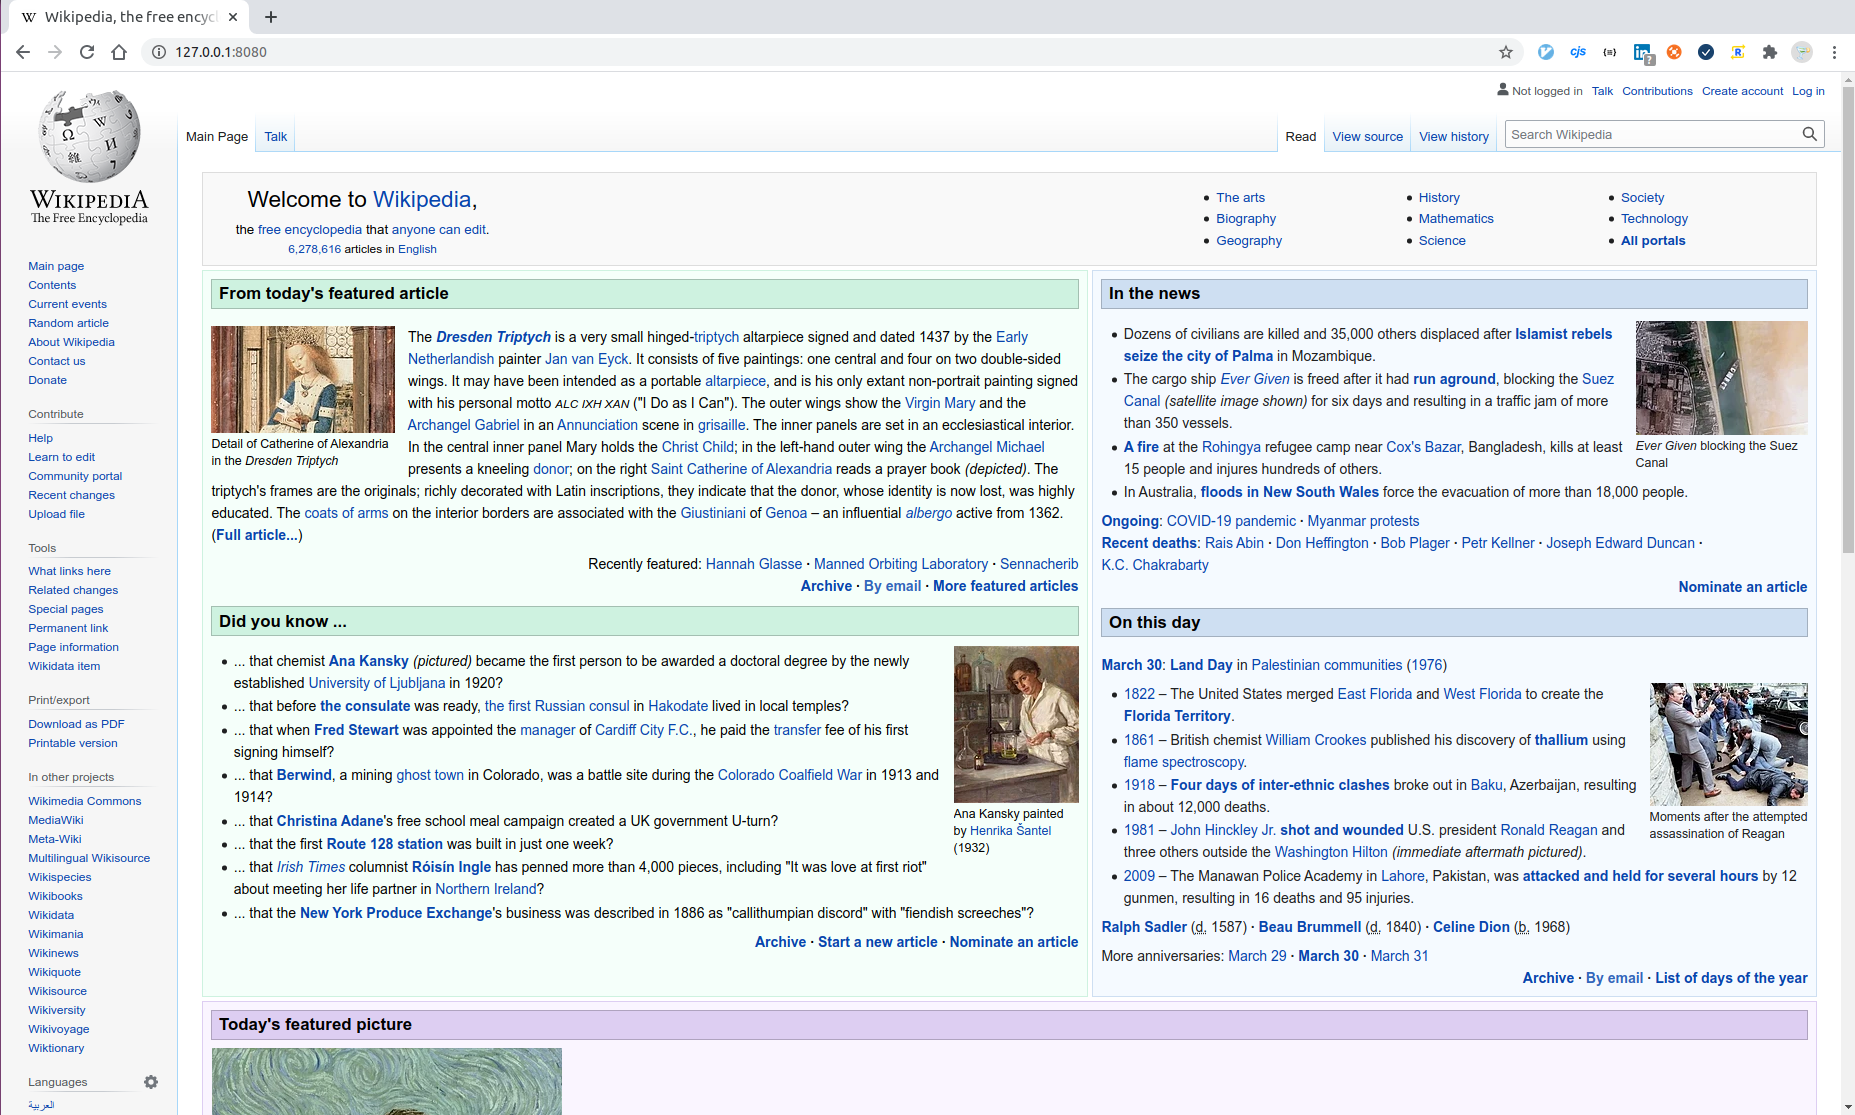Click List of days of the year
This screenshot has width=1855, height=1115.
(1731, 978)
